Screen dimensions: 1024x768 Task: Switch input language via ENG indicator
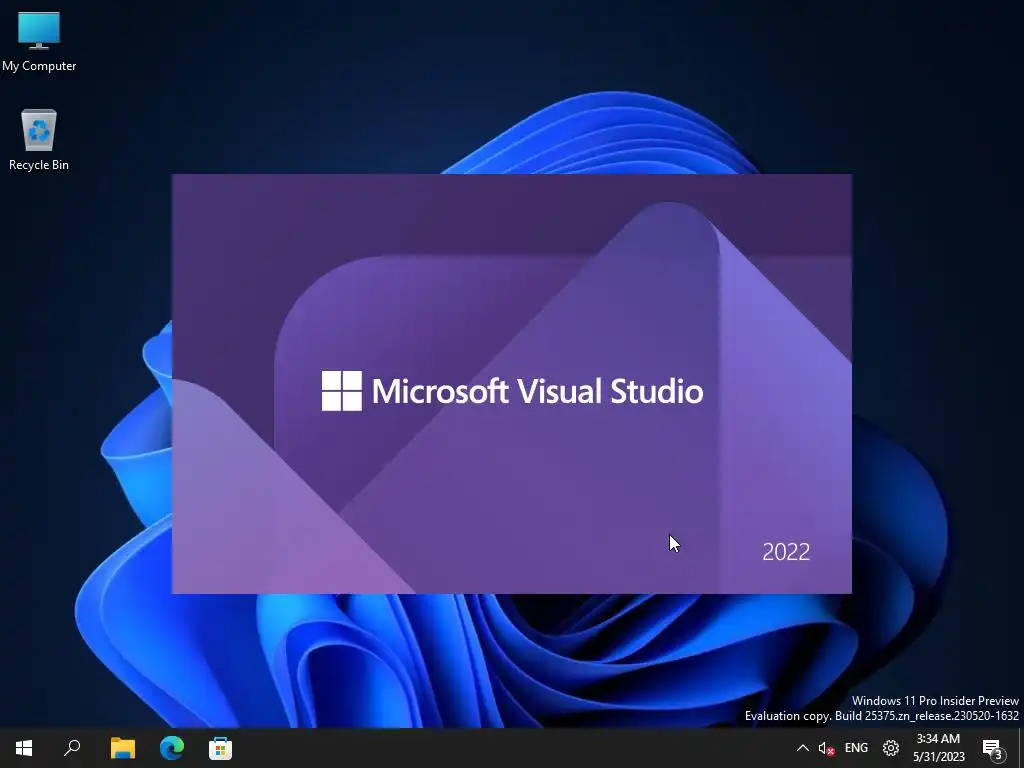(856, 748)
